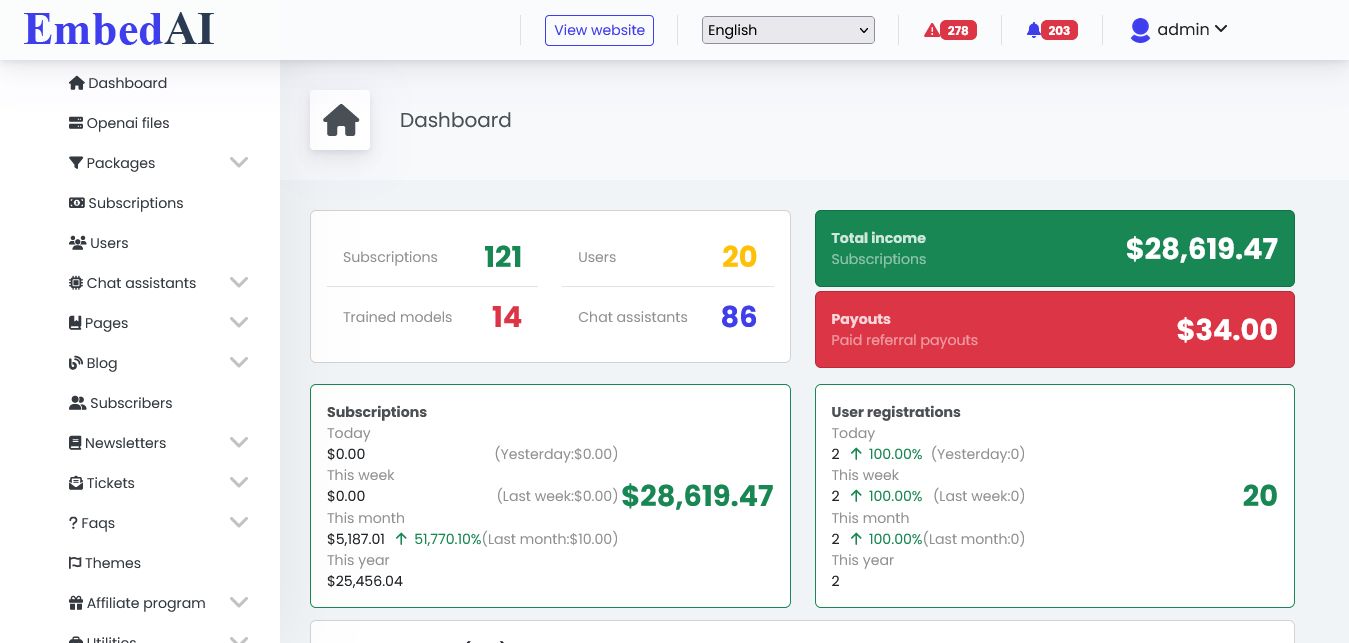This screenshot has height=643, width=1349.
Task: Click the View website button
Action: (599, 30)
